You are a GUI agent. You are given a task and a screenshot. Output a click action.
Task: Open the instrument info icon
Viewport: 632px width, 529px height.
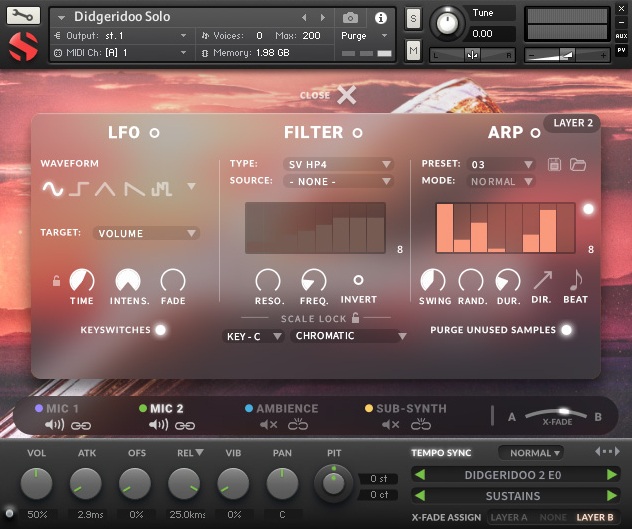pyautogui.click(x=380, y=18)
